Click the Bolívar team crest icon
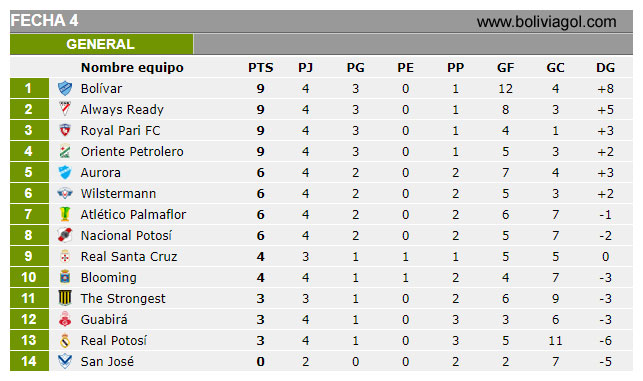This screenshot has width=643, height=381. tap(65, 88)
